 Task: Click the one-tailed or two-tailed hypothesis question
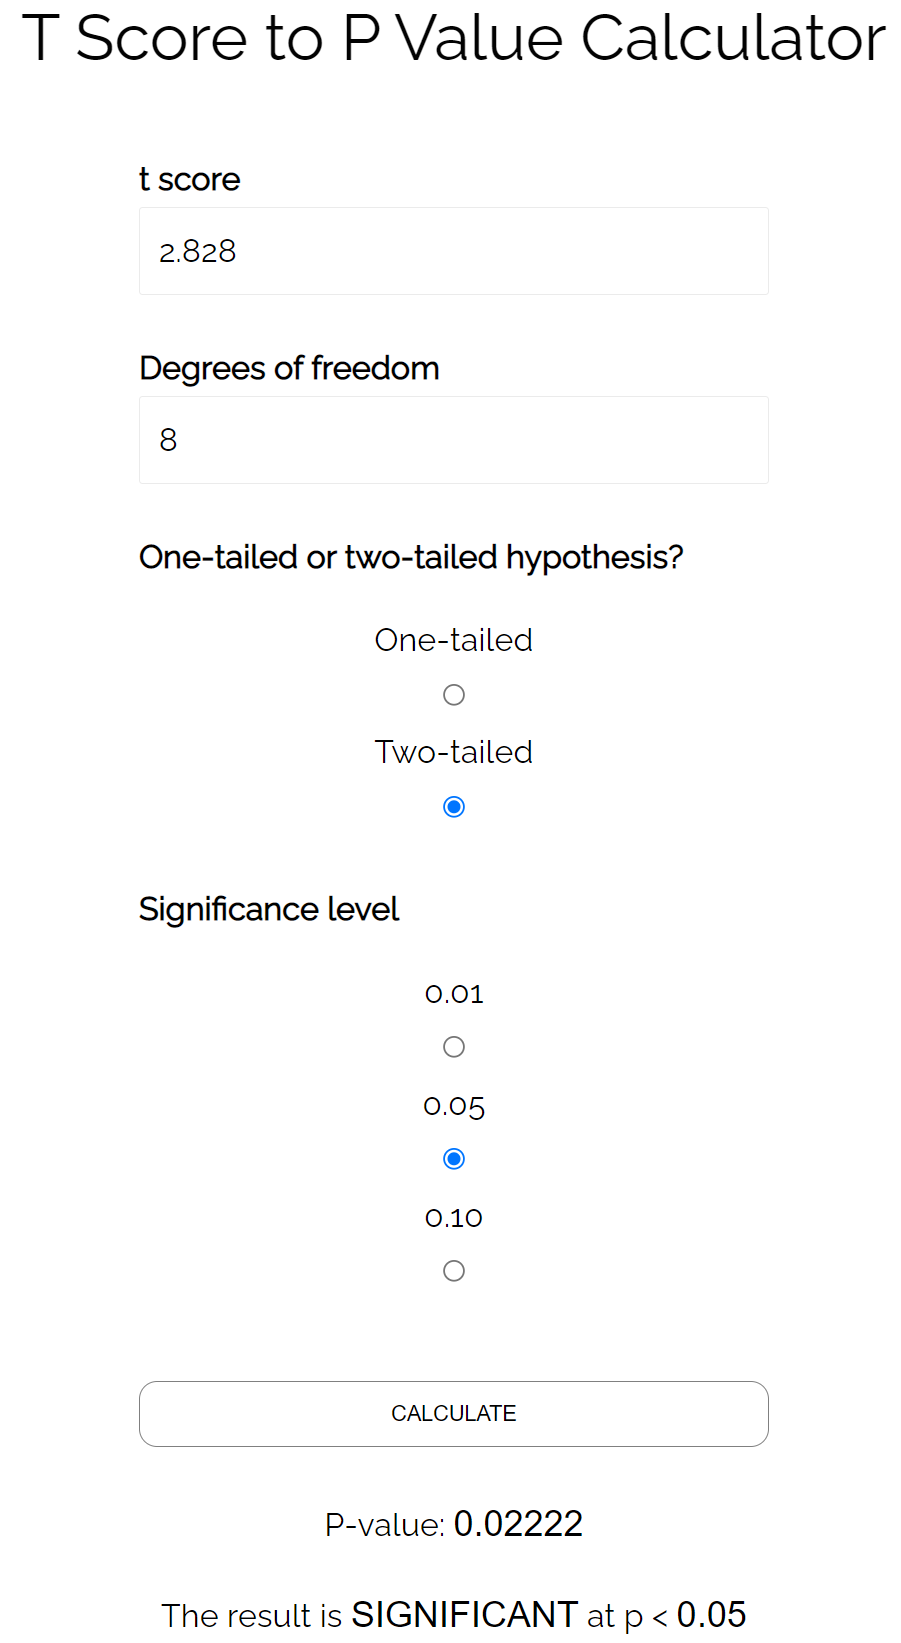411,557
